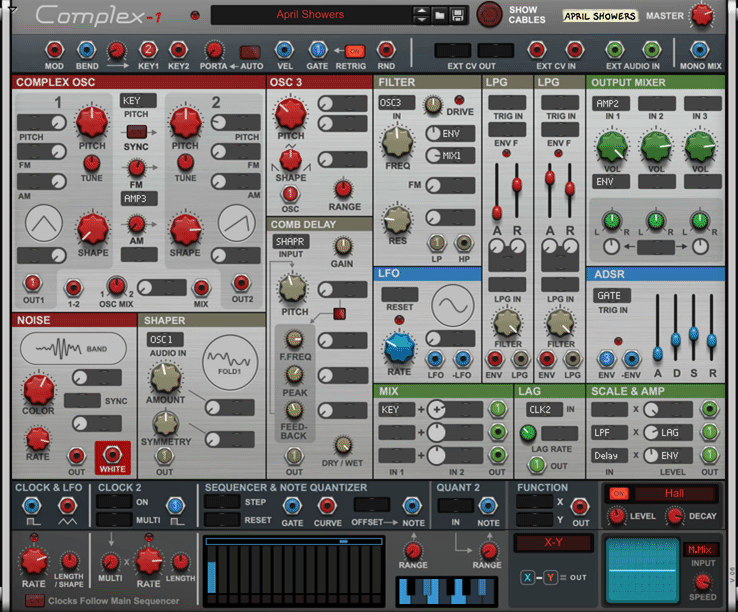Toggle the reverb ON button beside Hall
Viewport: 738px width, 612px height.
tap(619, 493)
